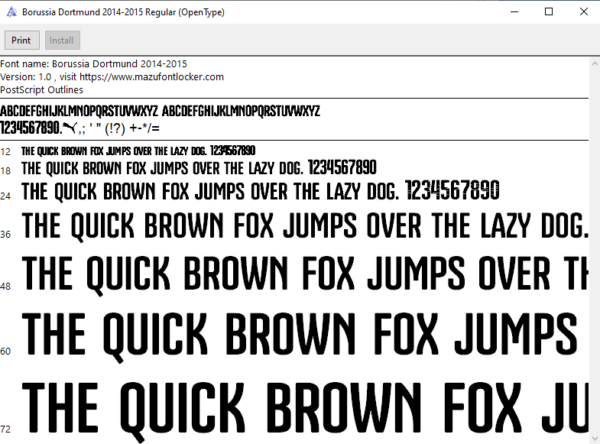Click the vertical scrollbar track
The image size is (600, 444).
click(595, 251)
